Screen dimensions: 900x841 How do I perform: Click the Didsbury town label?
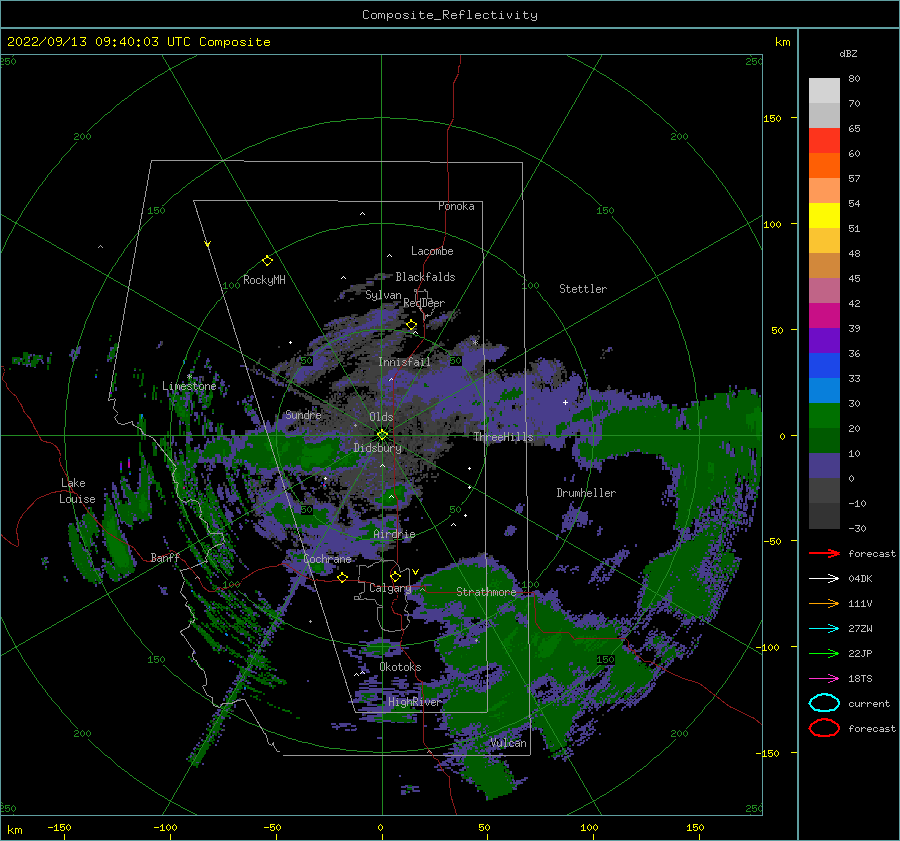(377, 448)
